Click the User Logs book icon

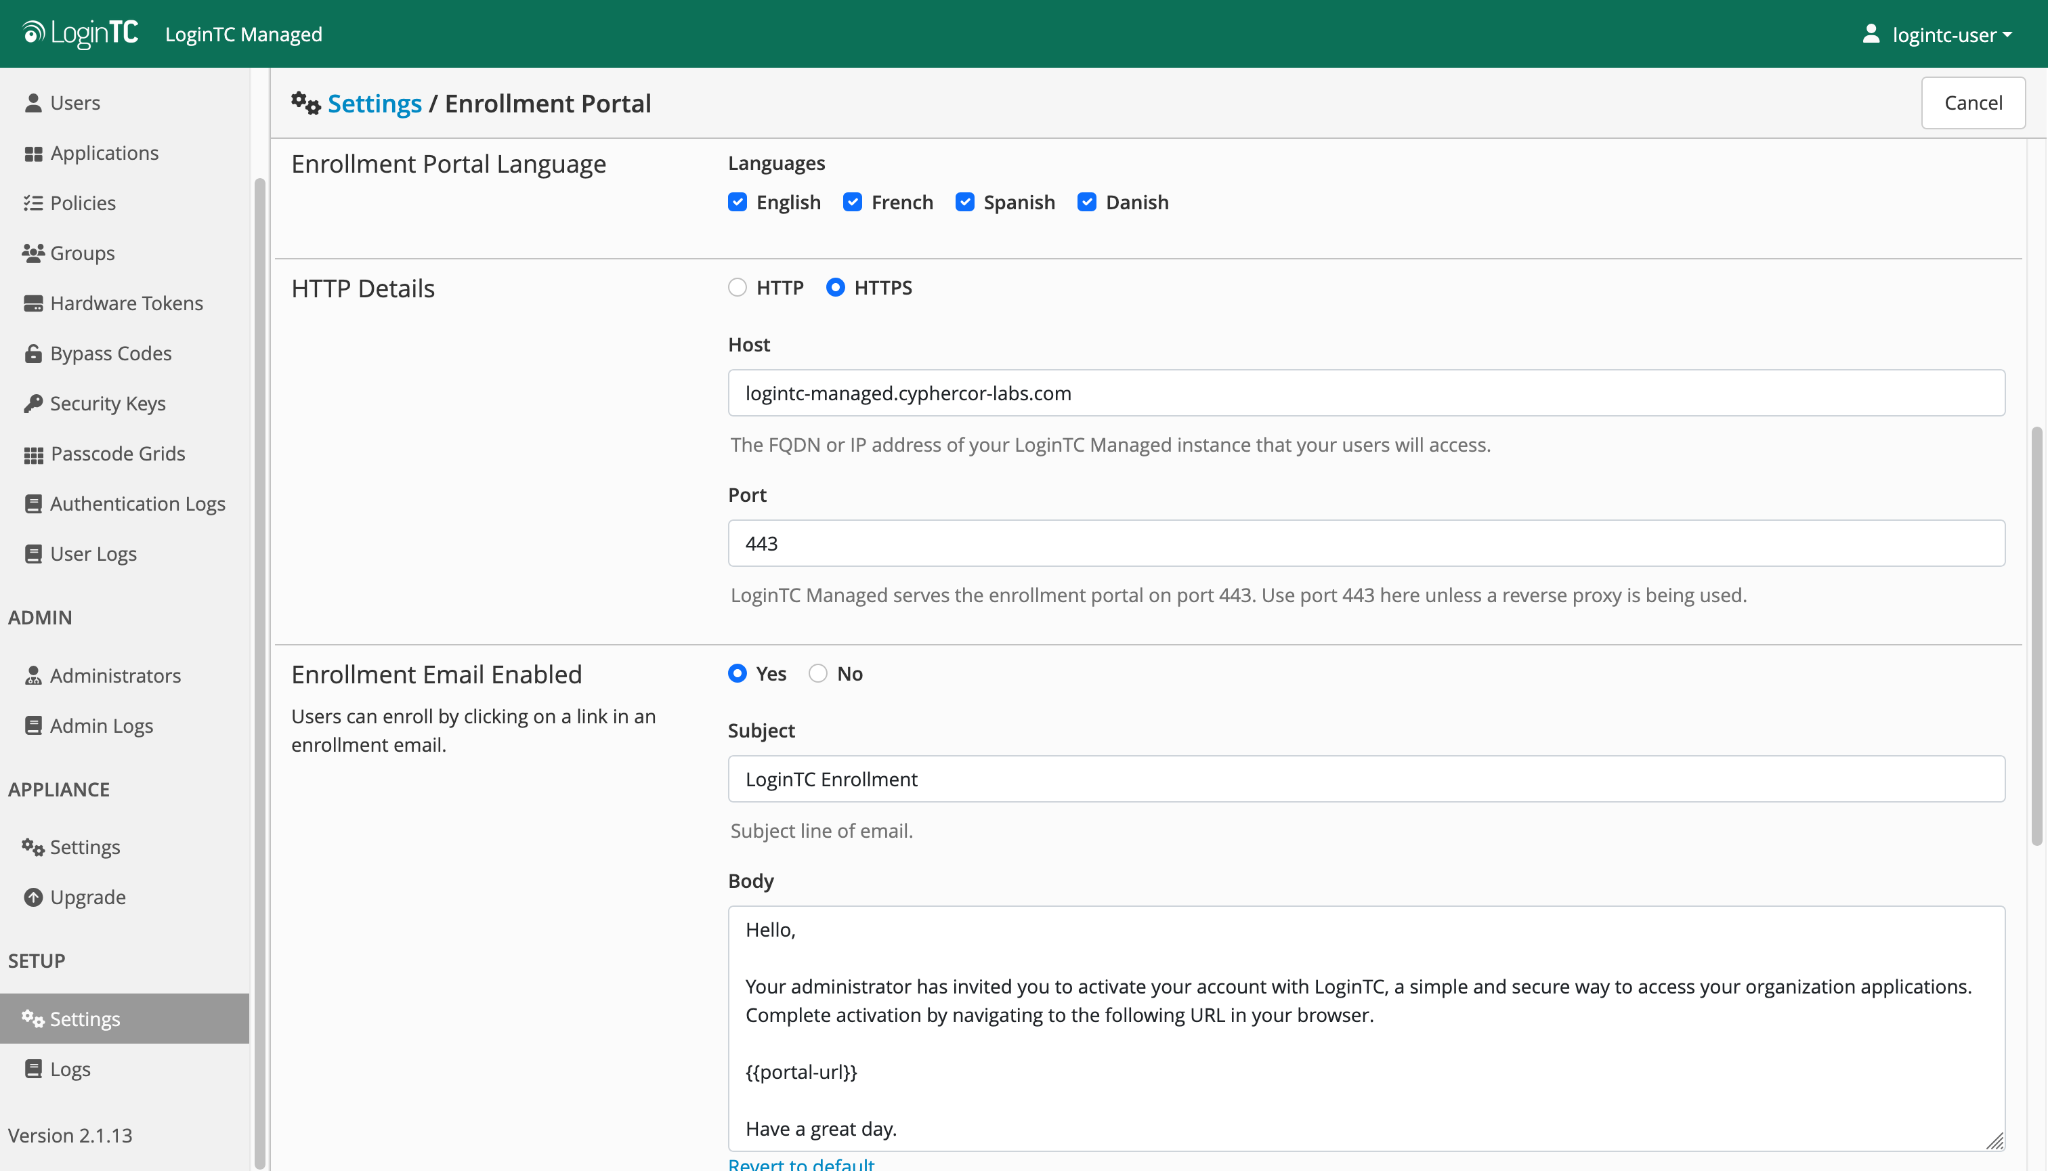[33, 554]
